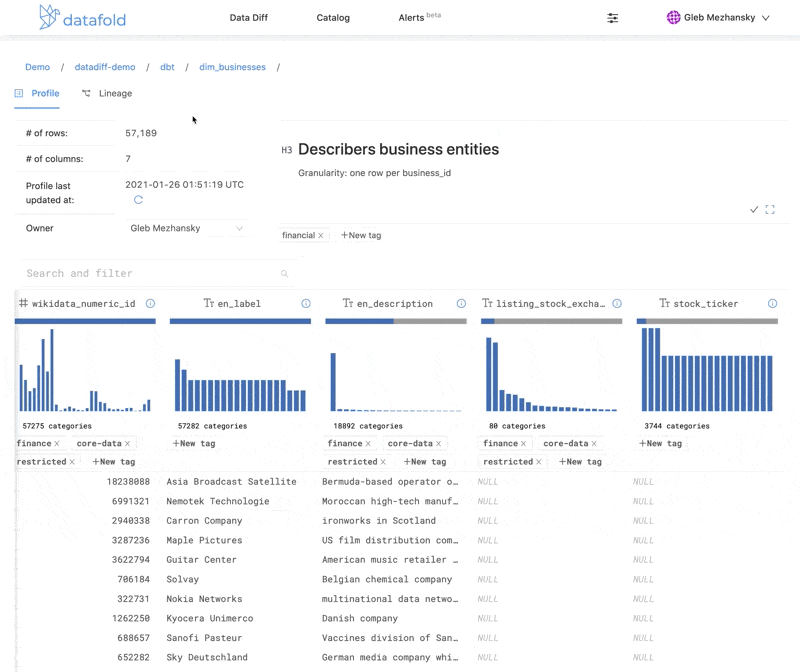The height and width of the screenshot is (672, 800).
Task: Click the Granularity description text
Action: [374, 173]
